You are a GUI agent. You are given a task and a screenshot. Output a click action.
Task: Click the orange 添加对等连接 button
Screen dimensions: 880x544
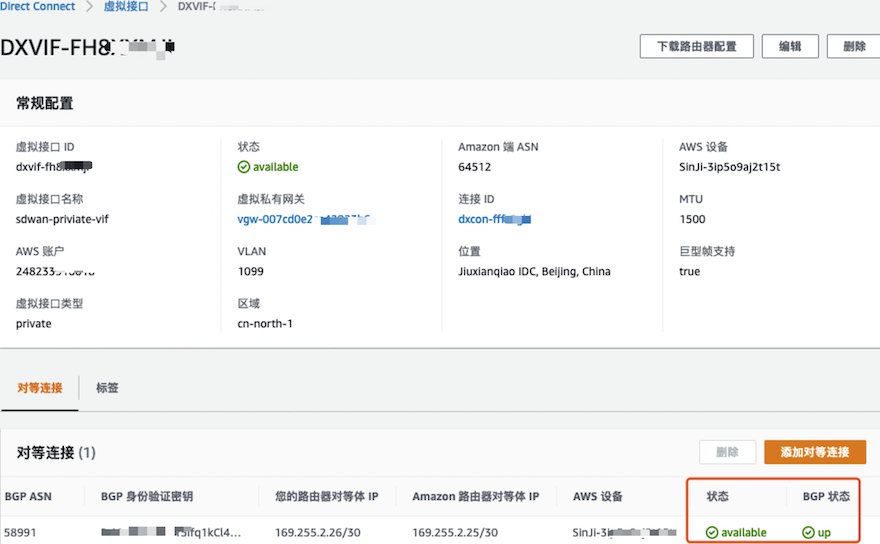coord(815,452)
